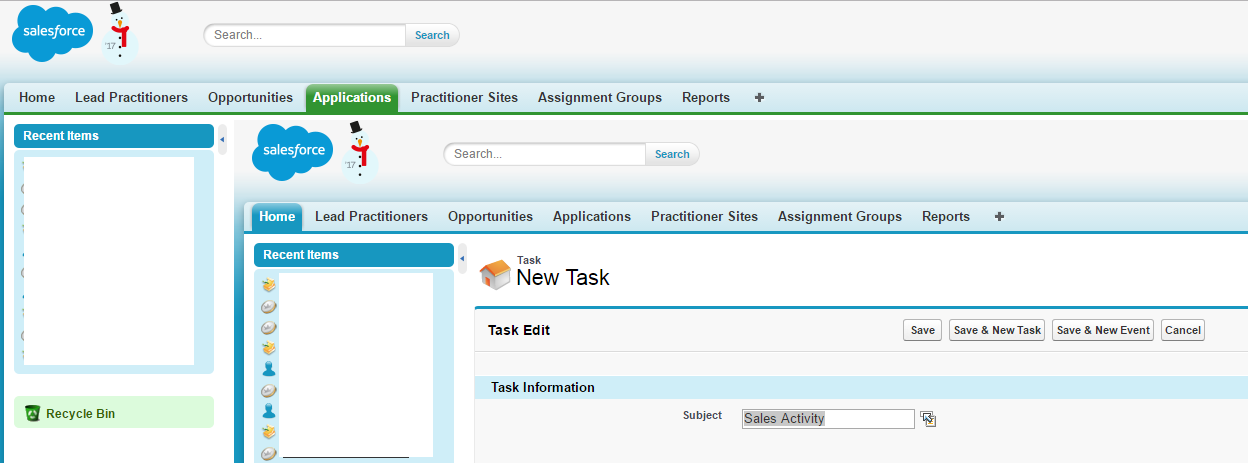
Task: Open the Subject combo box picker icon
Action: click(x=928, y=419)
